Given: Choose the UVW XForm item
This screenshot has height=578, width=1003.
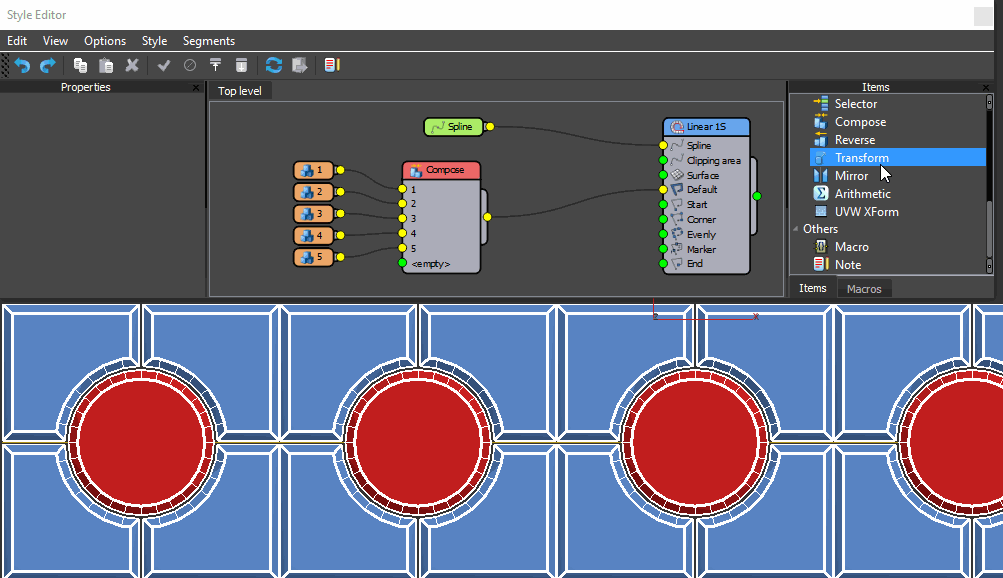Looking at the screenshot, I should point(866,212).
